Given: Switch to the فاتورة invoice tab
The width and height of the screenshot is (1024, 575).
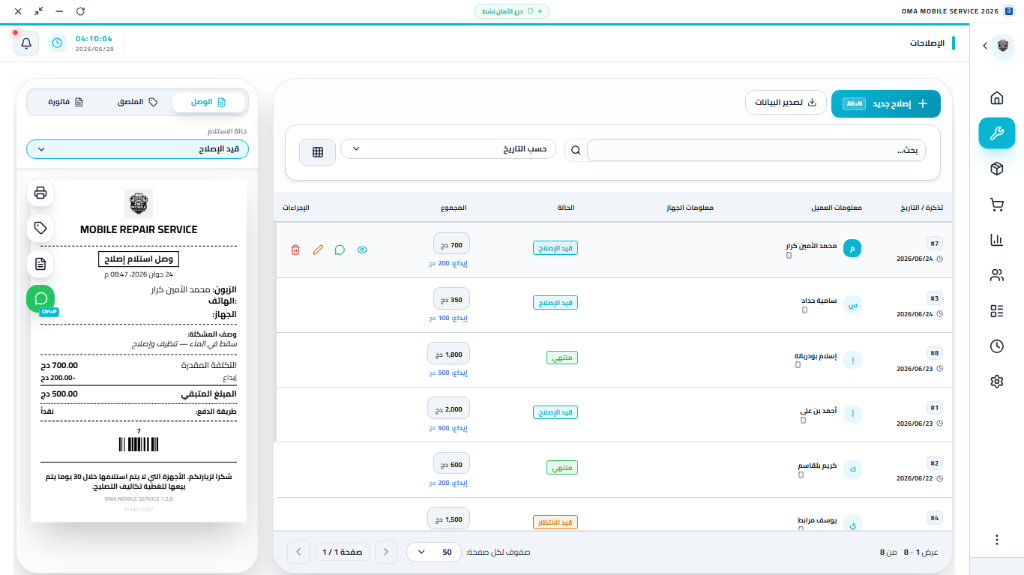Looking at the screenshot, I should (65, 102).
